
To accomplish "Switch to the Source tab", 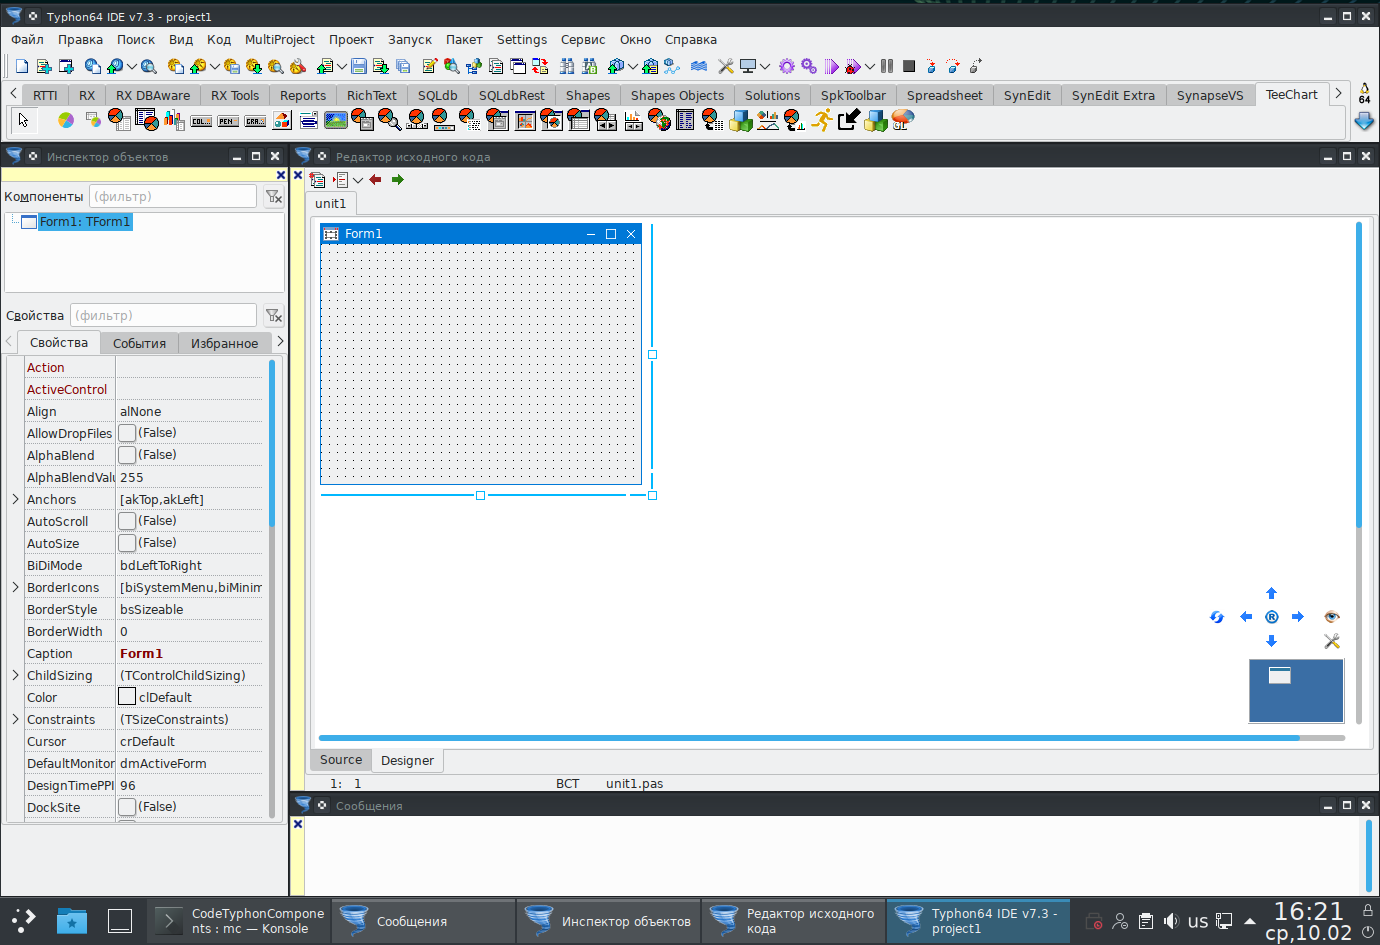I will tap(341, 760).
